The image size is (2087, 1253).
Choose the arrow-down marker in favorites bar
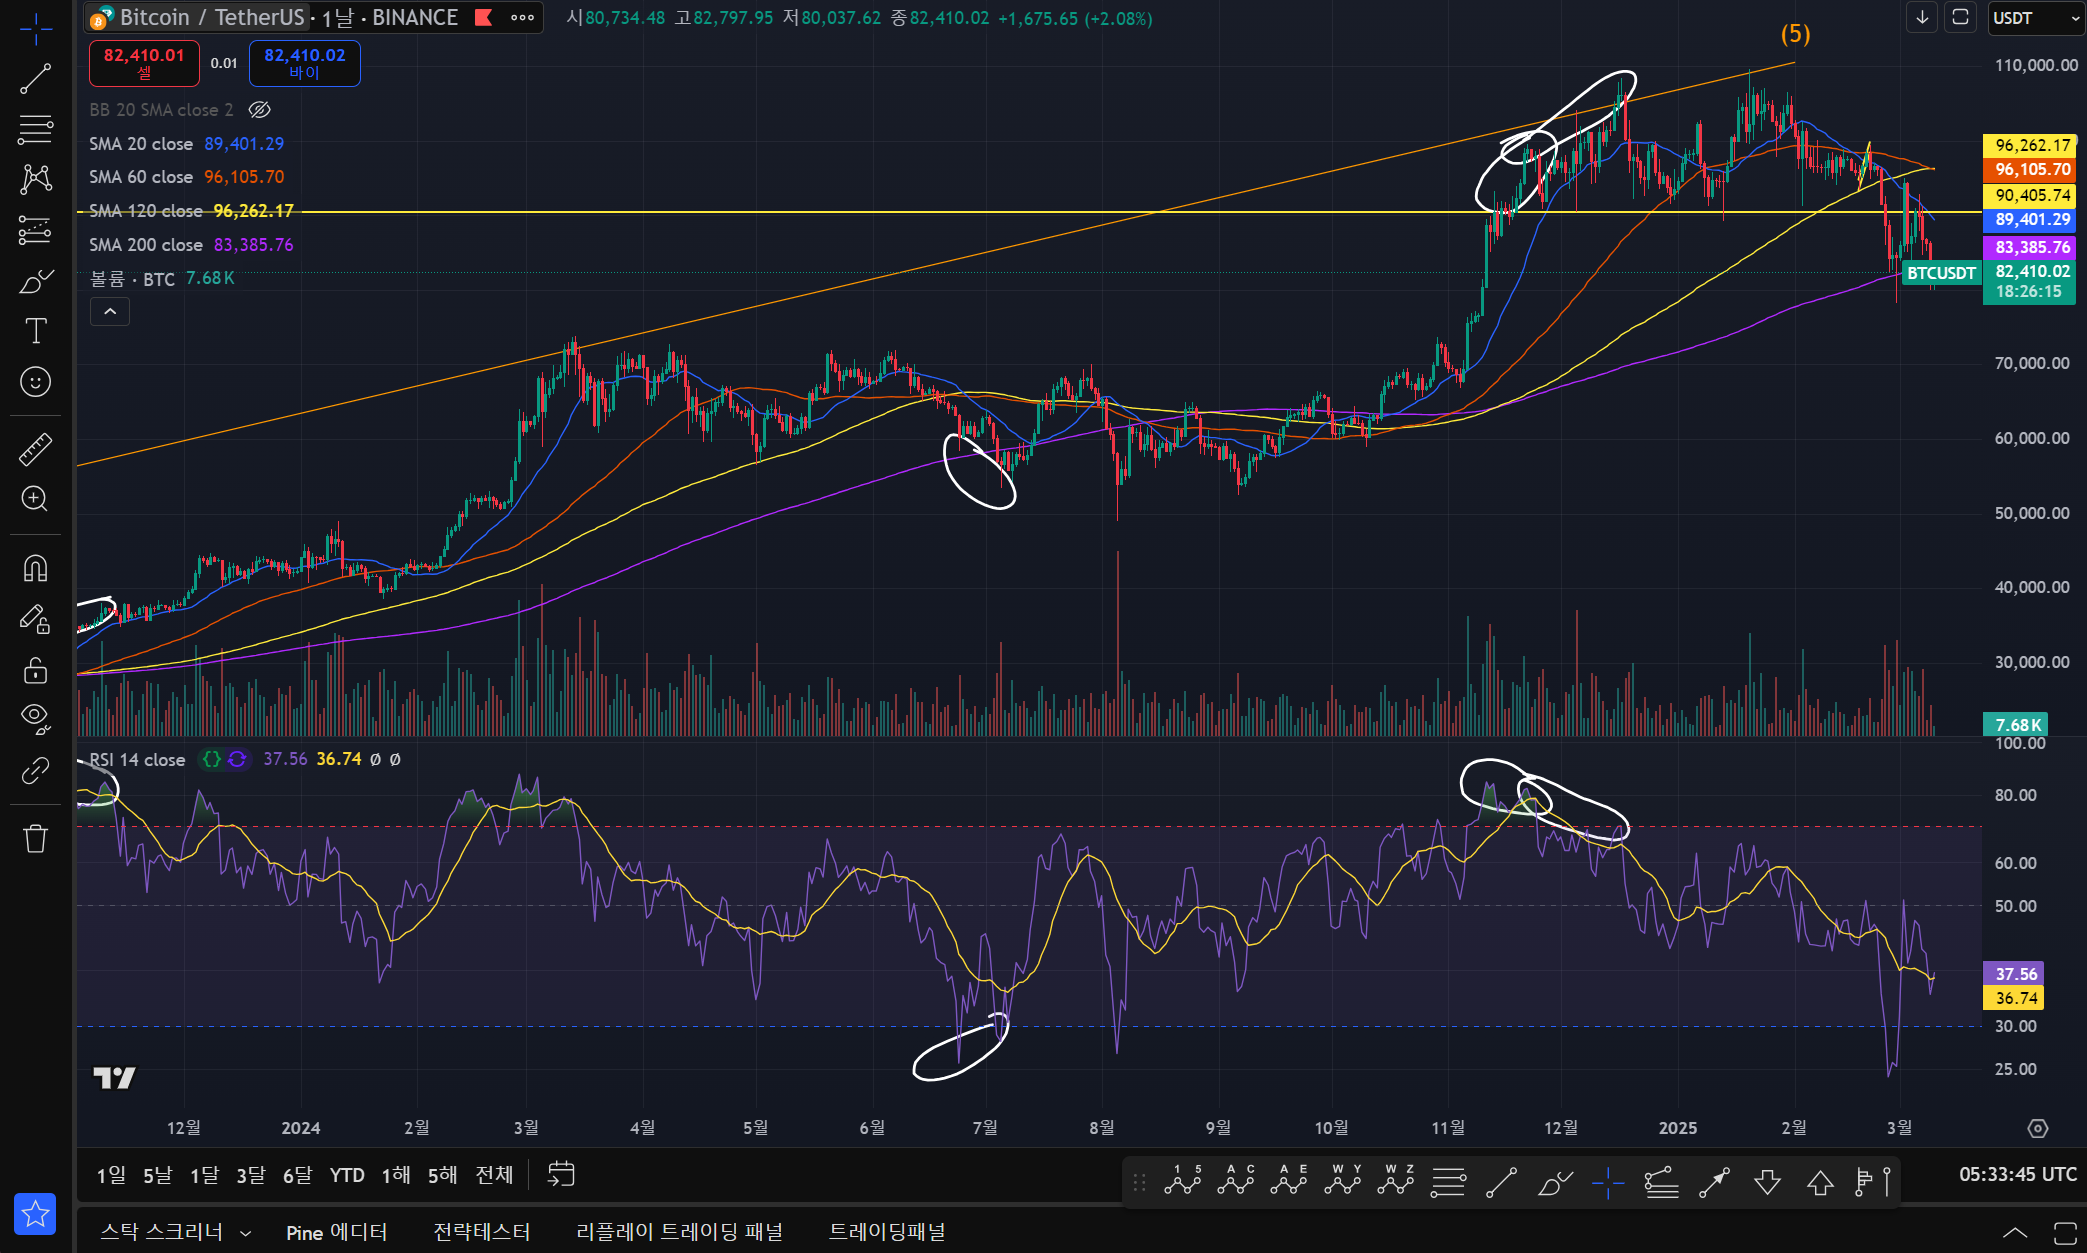(x=1767, y=1183)
